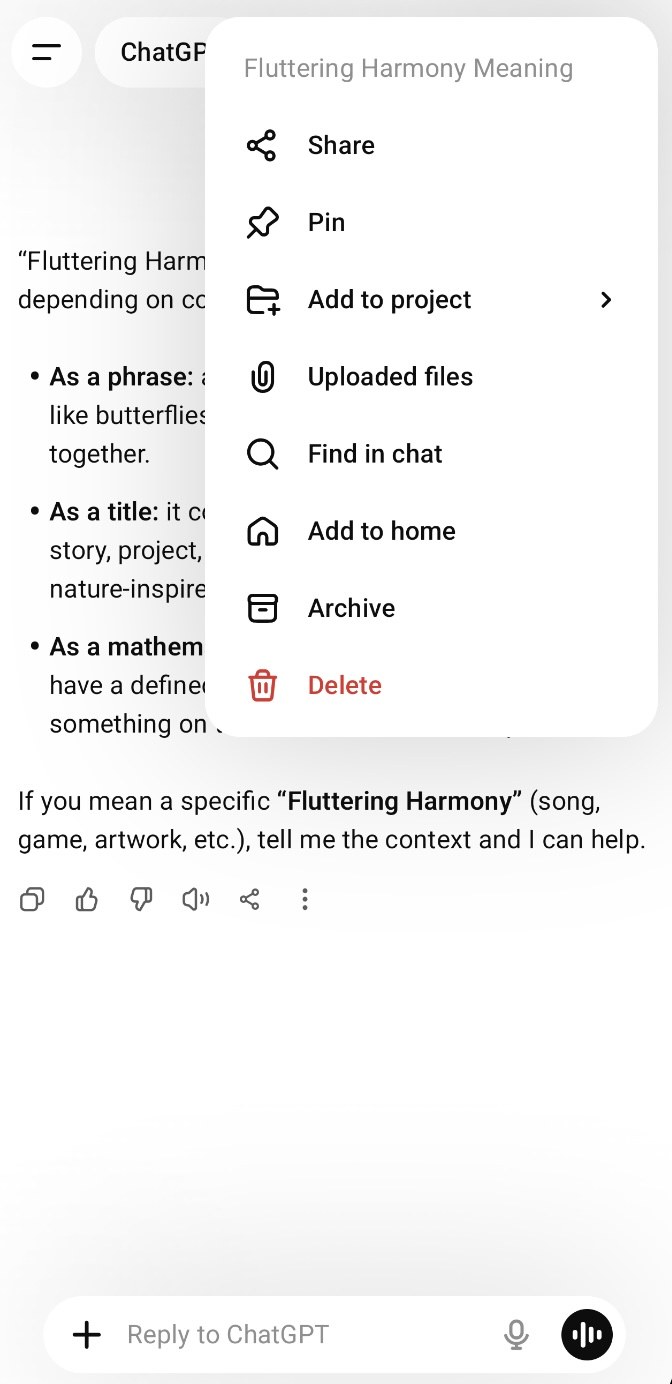Pin this chat with the pin icon
This screenshot has height=1384, width=672.
[261, 223]
